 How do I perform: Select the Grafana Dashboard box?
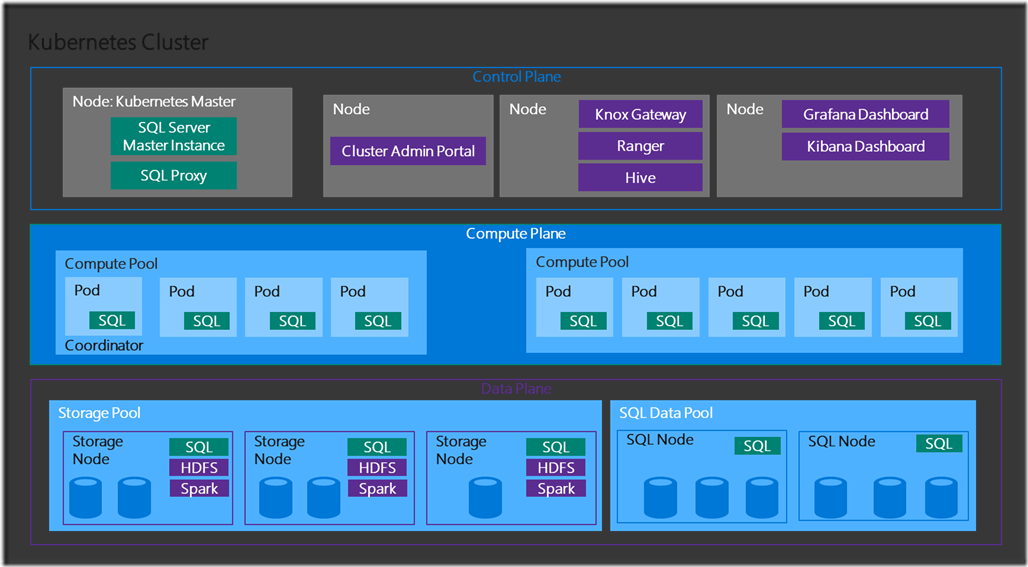[865, 114]
